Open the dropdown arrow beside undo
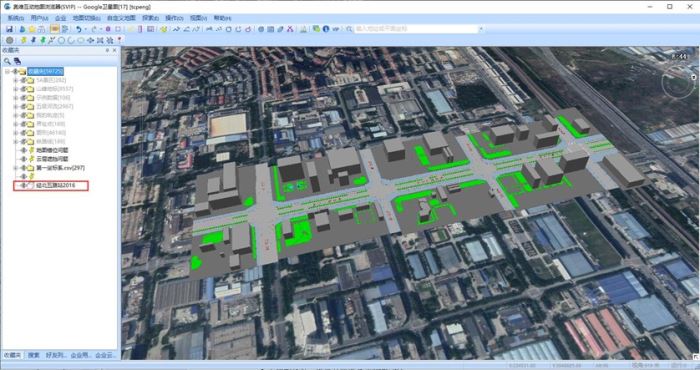The height and width of the screenshot is (370, 700). (x=85, y=29)
